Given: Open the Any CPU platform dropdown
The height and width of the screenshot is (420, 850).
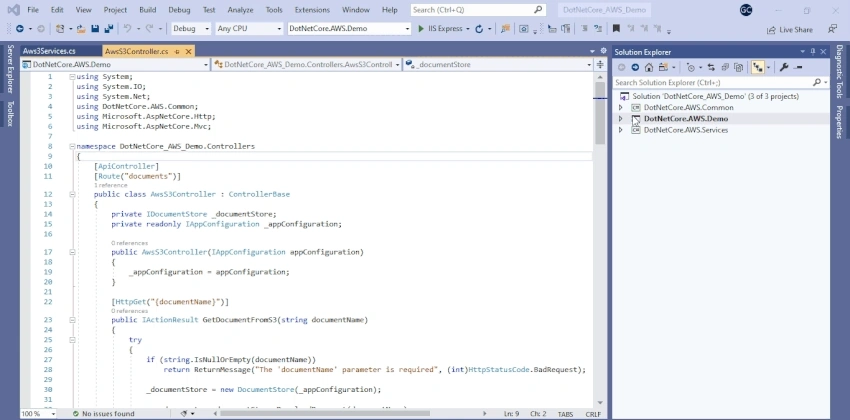Looking at the screenshot, I should [x=249, y=29].
